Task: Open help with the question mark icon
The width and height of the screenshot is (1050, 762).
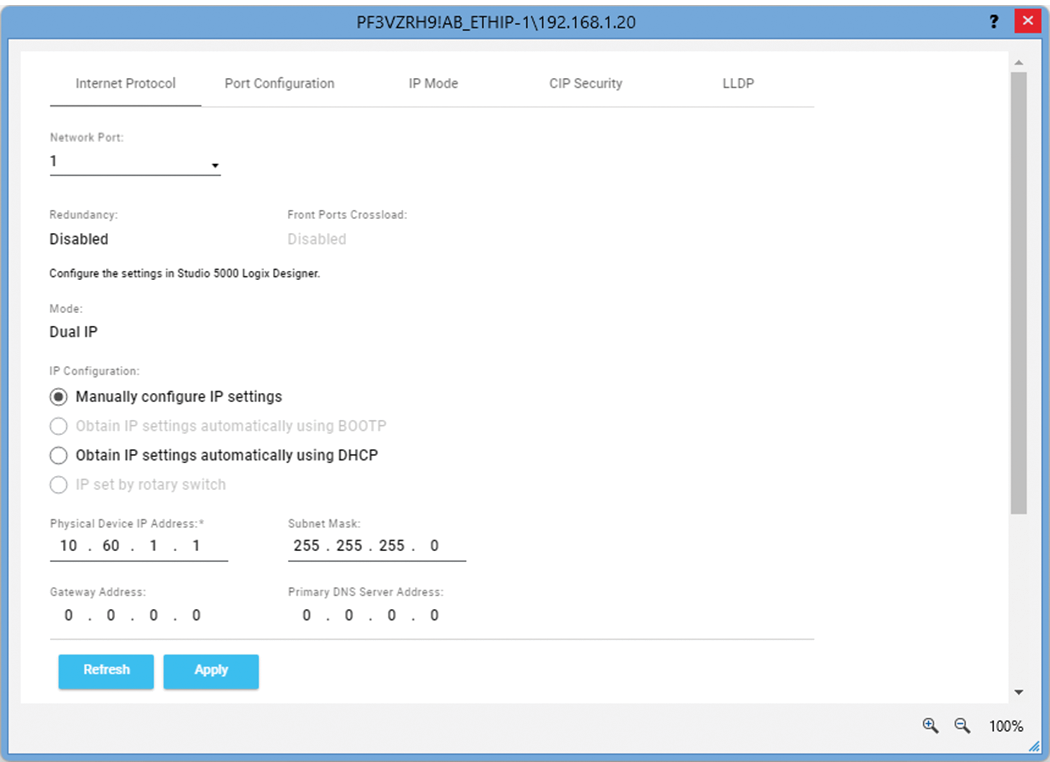Action: 994,21
